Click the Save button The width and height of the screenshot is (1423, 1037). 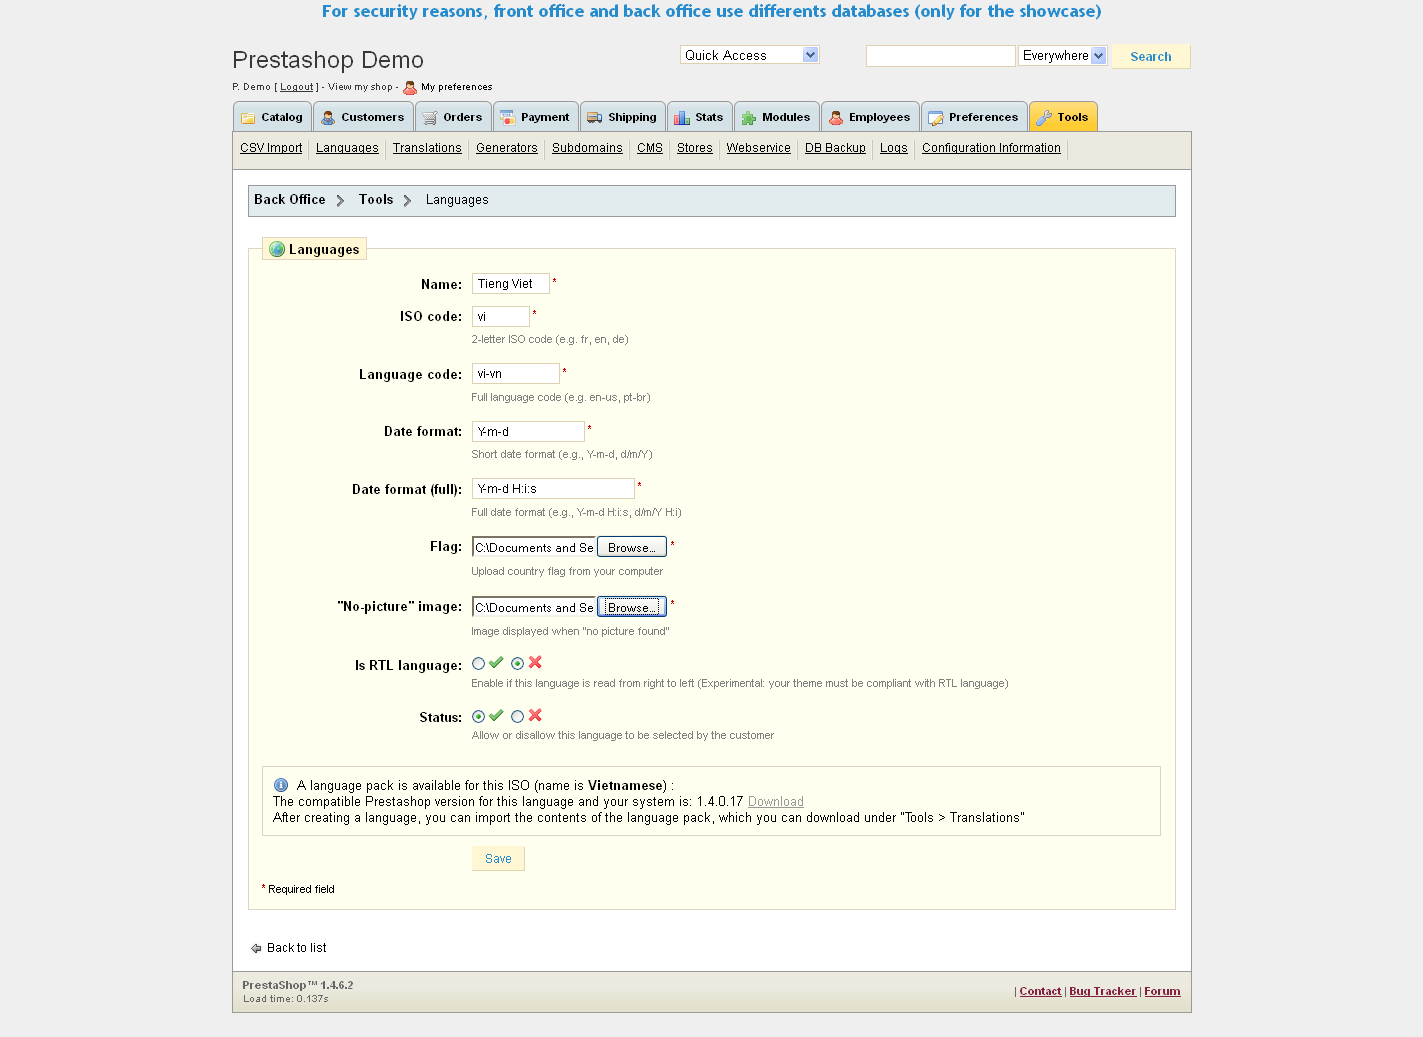(498, 858)
